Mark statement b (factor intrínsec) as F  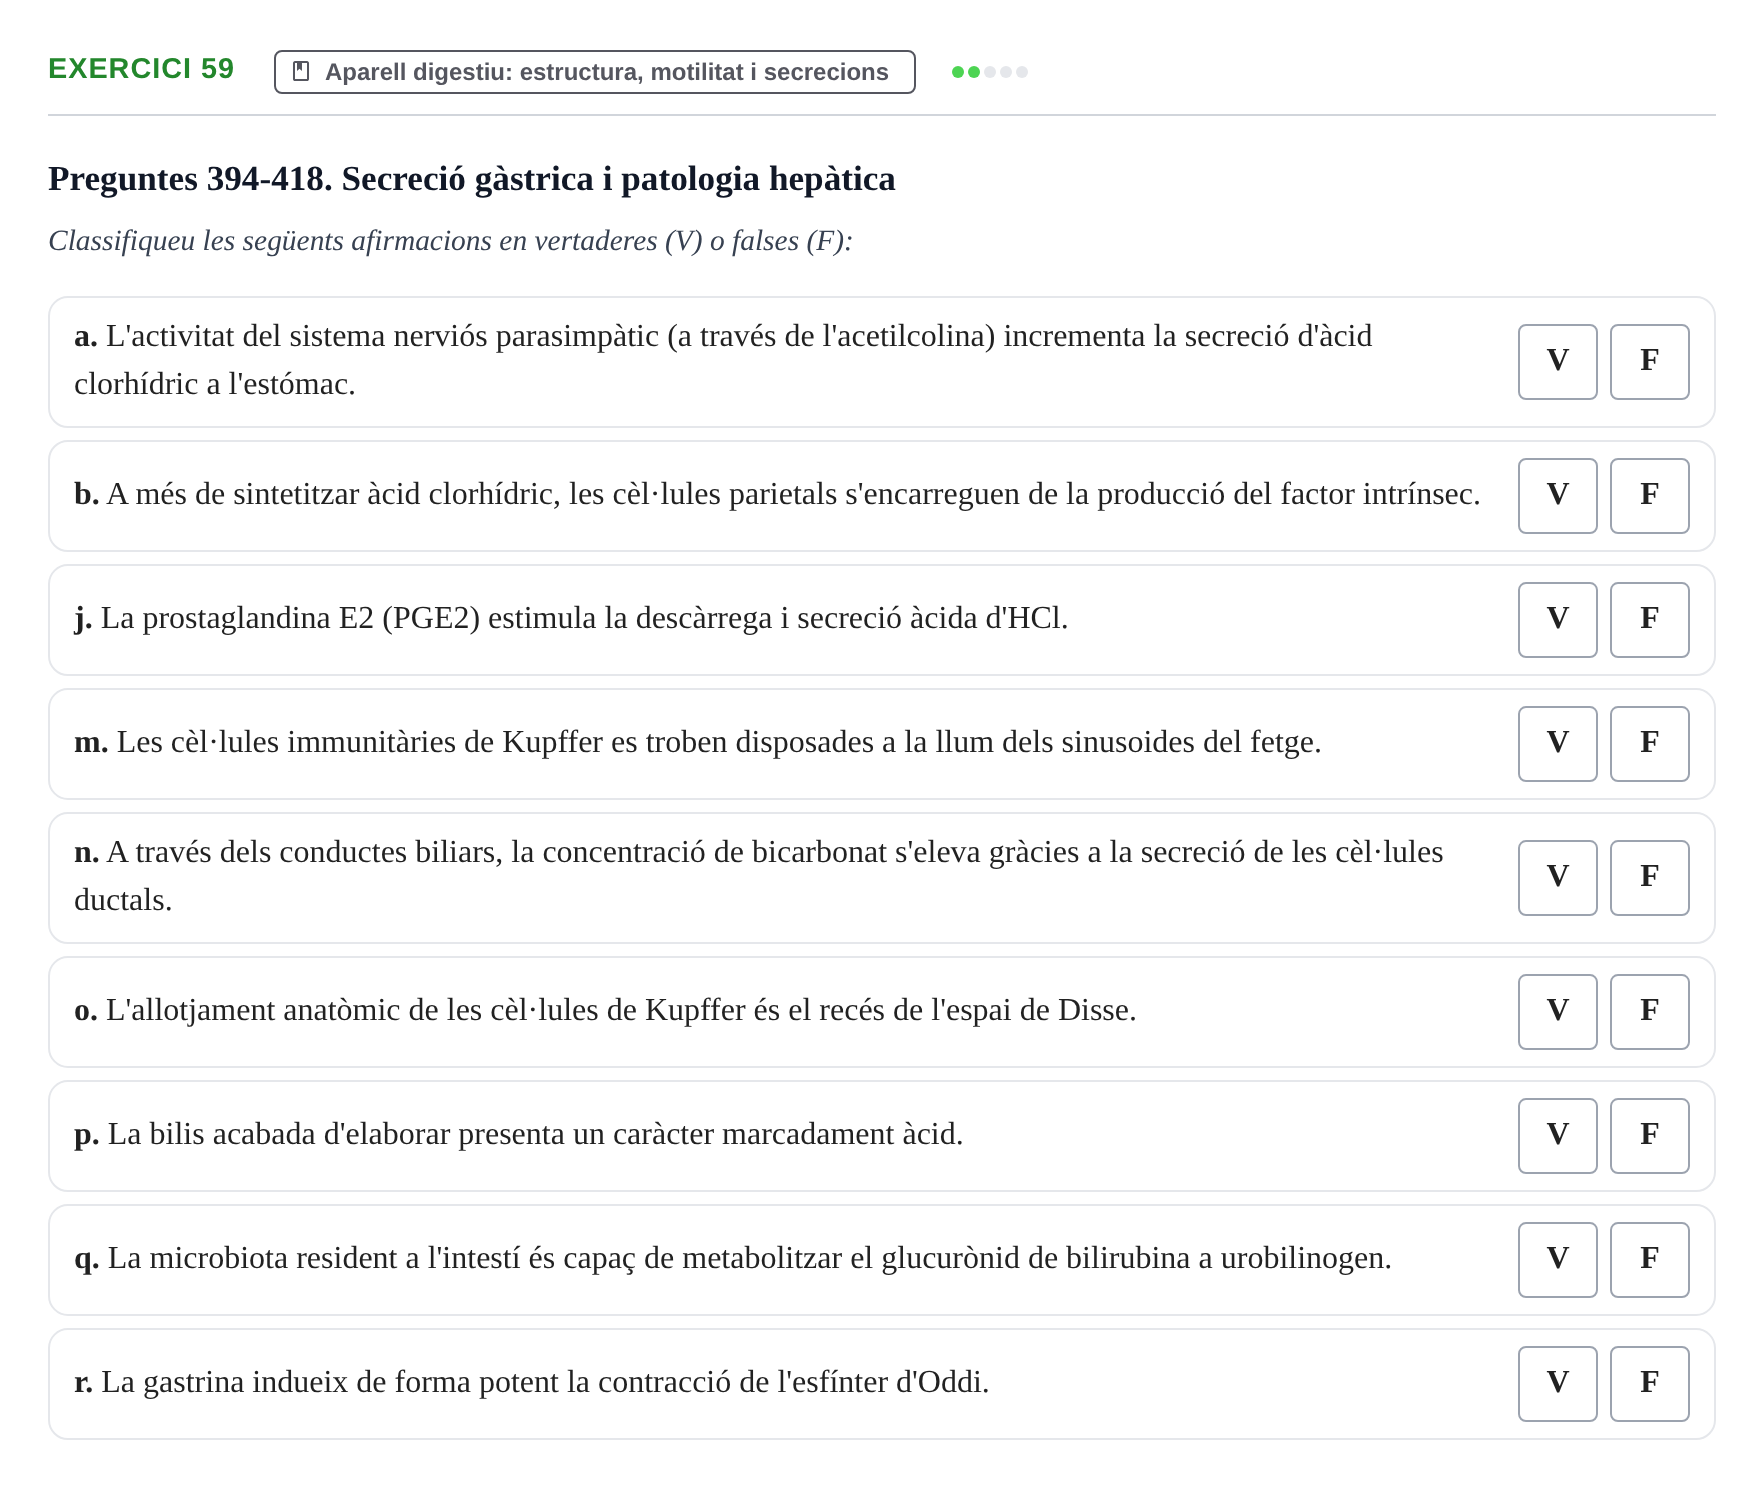1650,496
